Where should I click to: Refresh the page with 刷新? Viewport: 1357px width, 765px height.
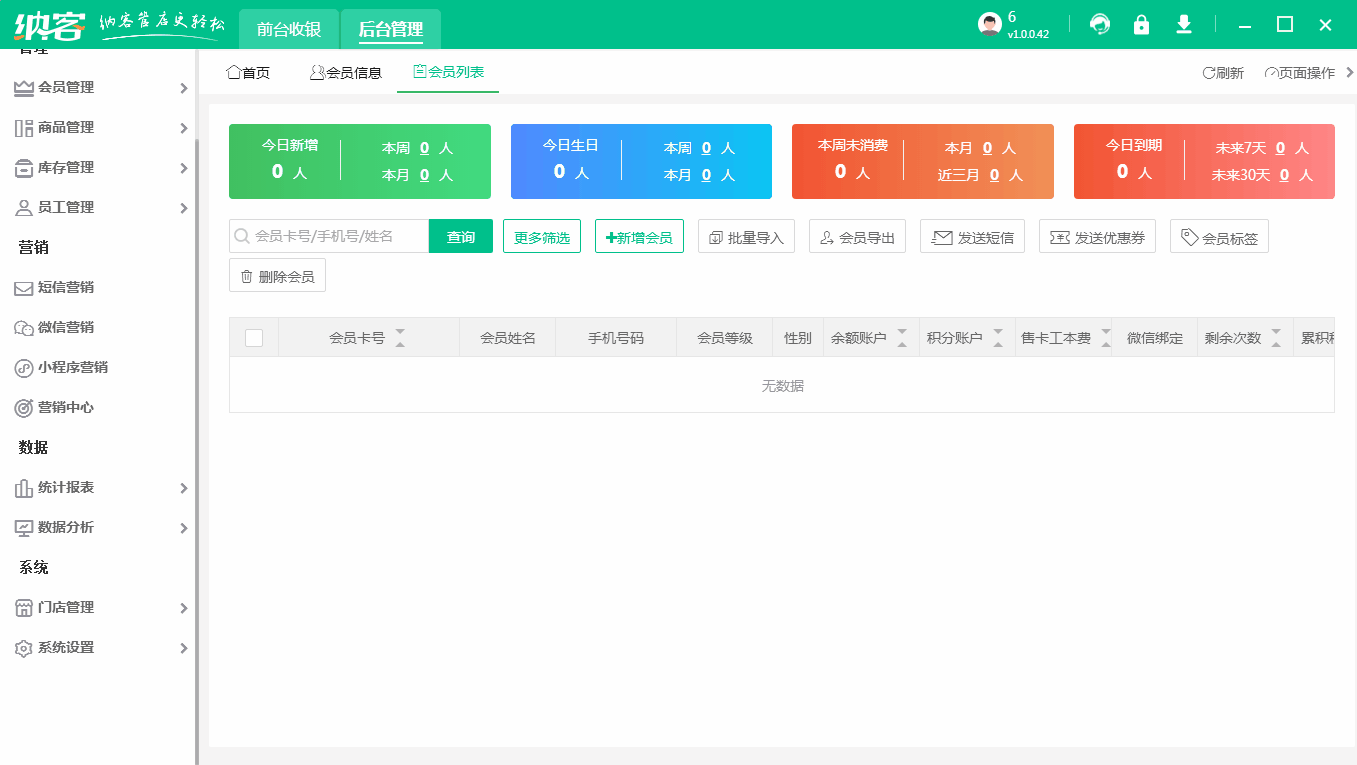(x=1222, y=72)
